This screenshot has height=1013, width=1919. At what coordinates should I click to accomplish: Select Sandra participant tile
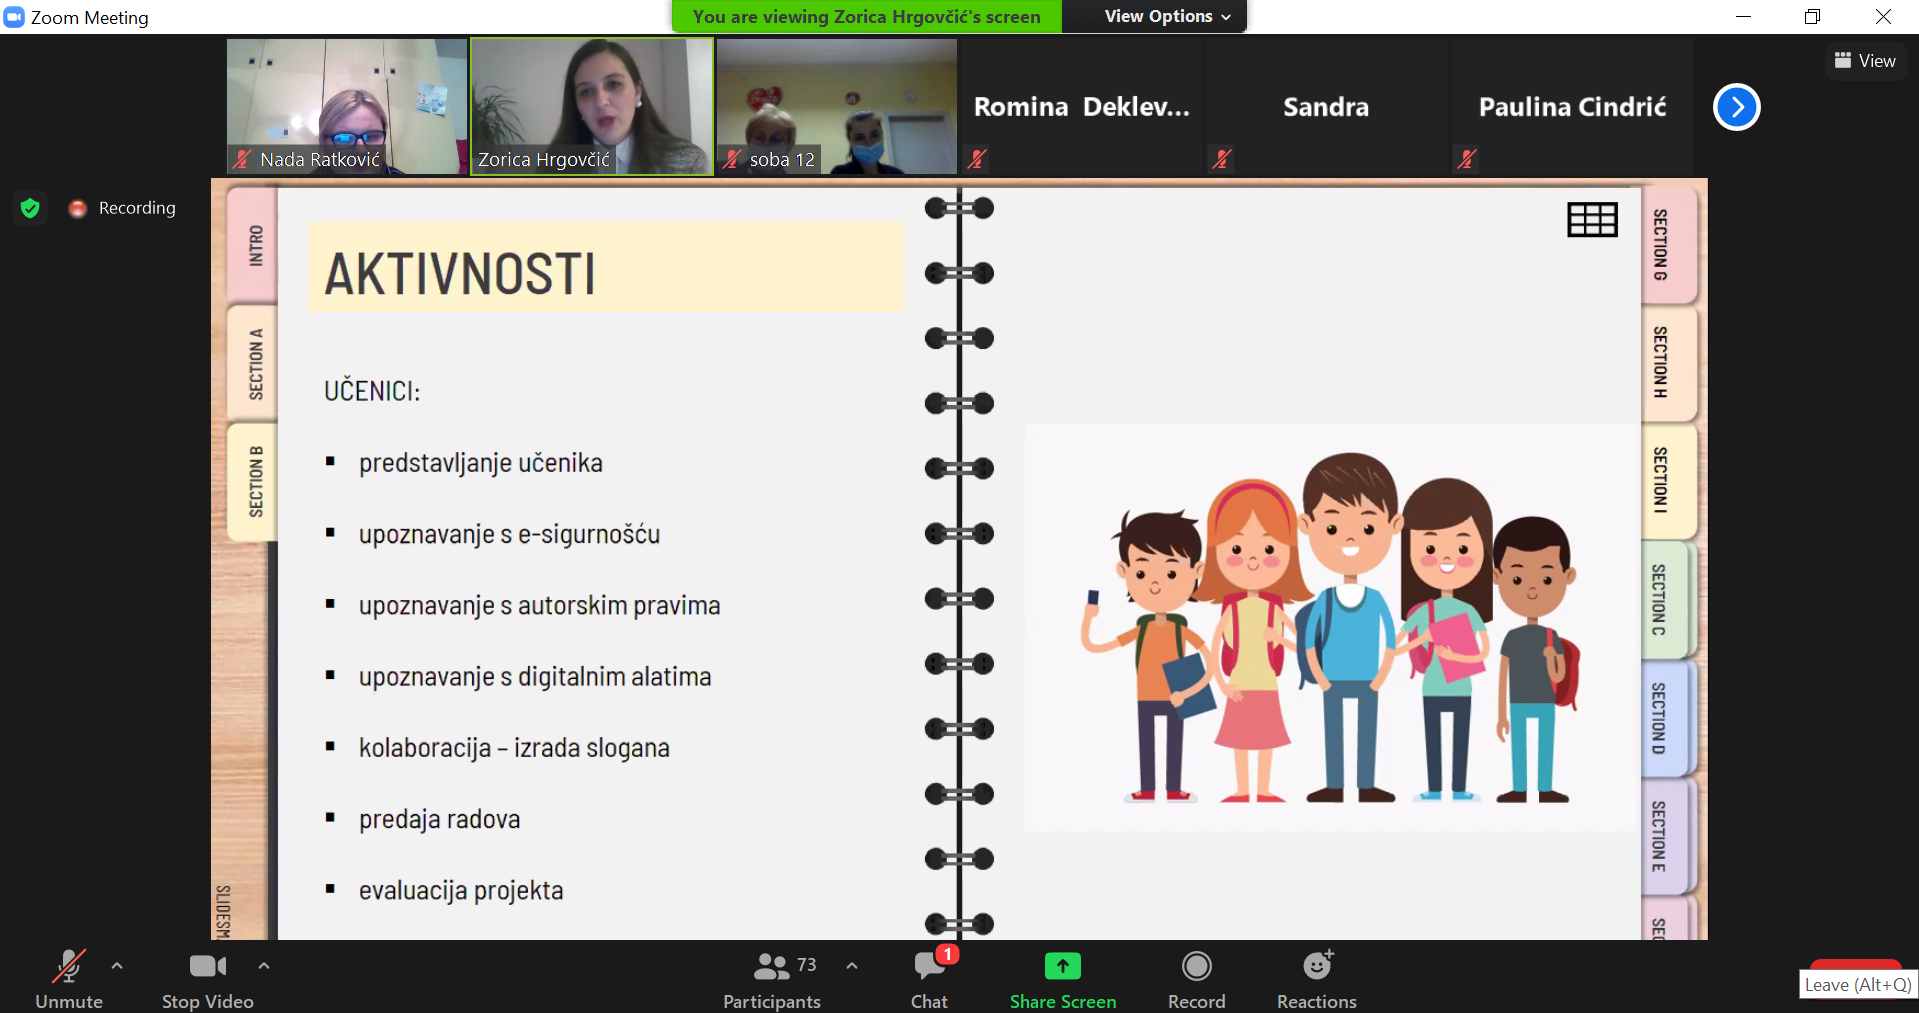(1326, 107)
